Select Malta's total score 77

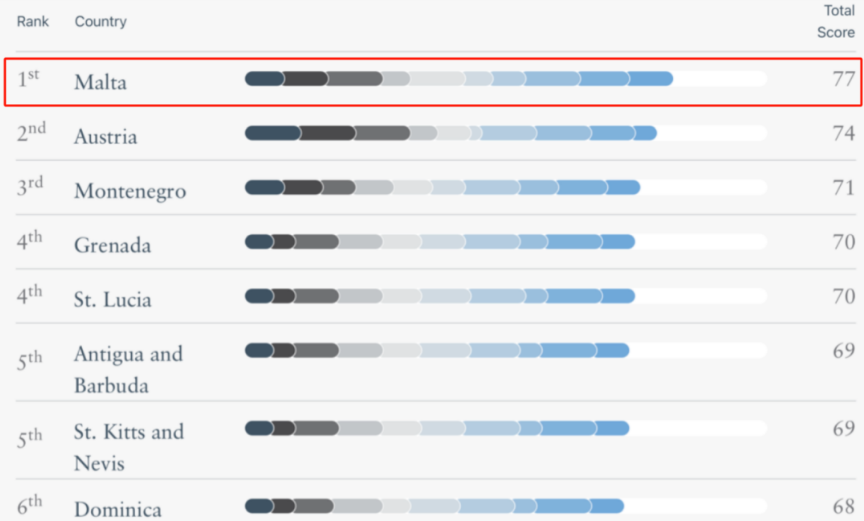coord(844,79)
